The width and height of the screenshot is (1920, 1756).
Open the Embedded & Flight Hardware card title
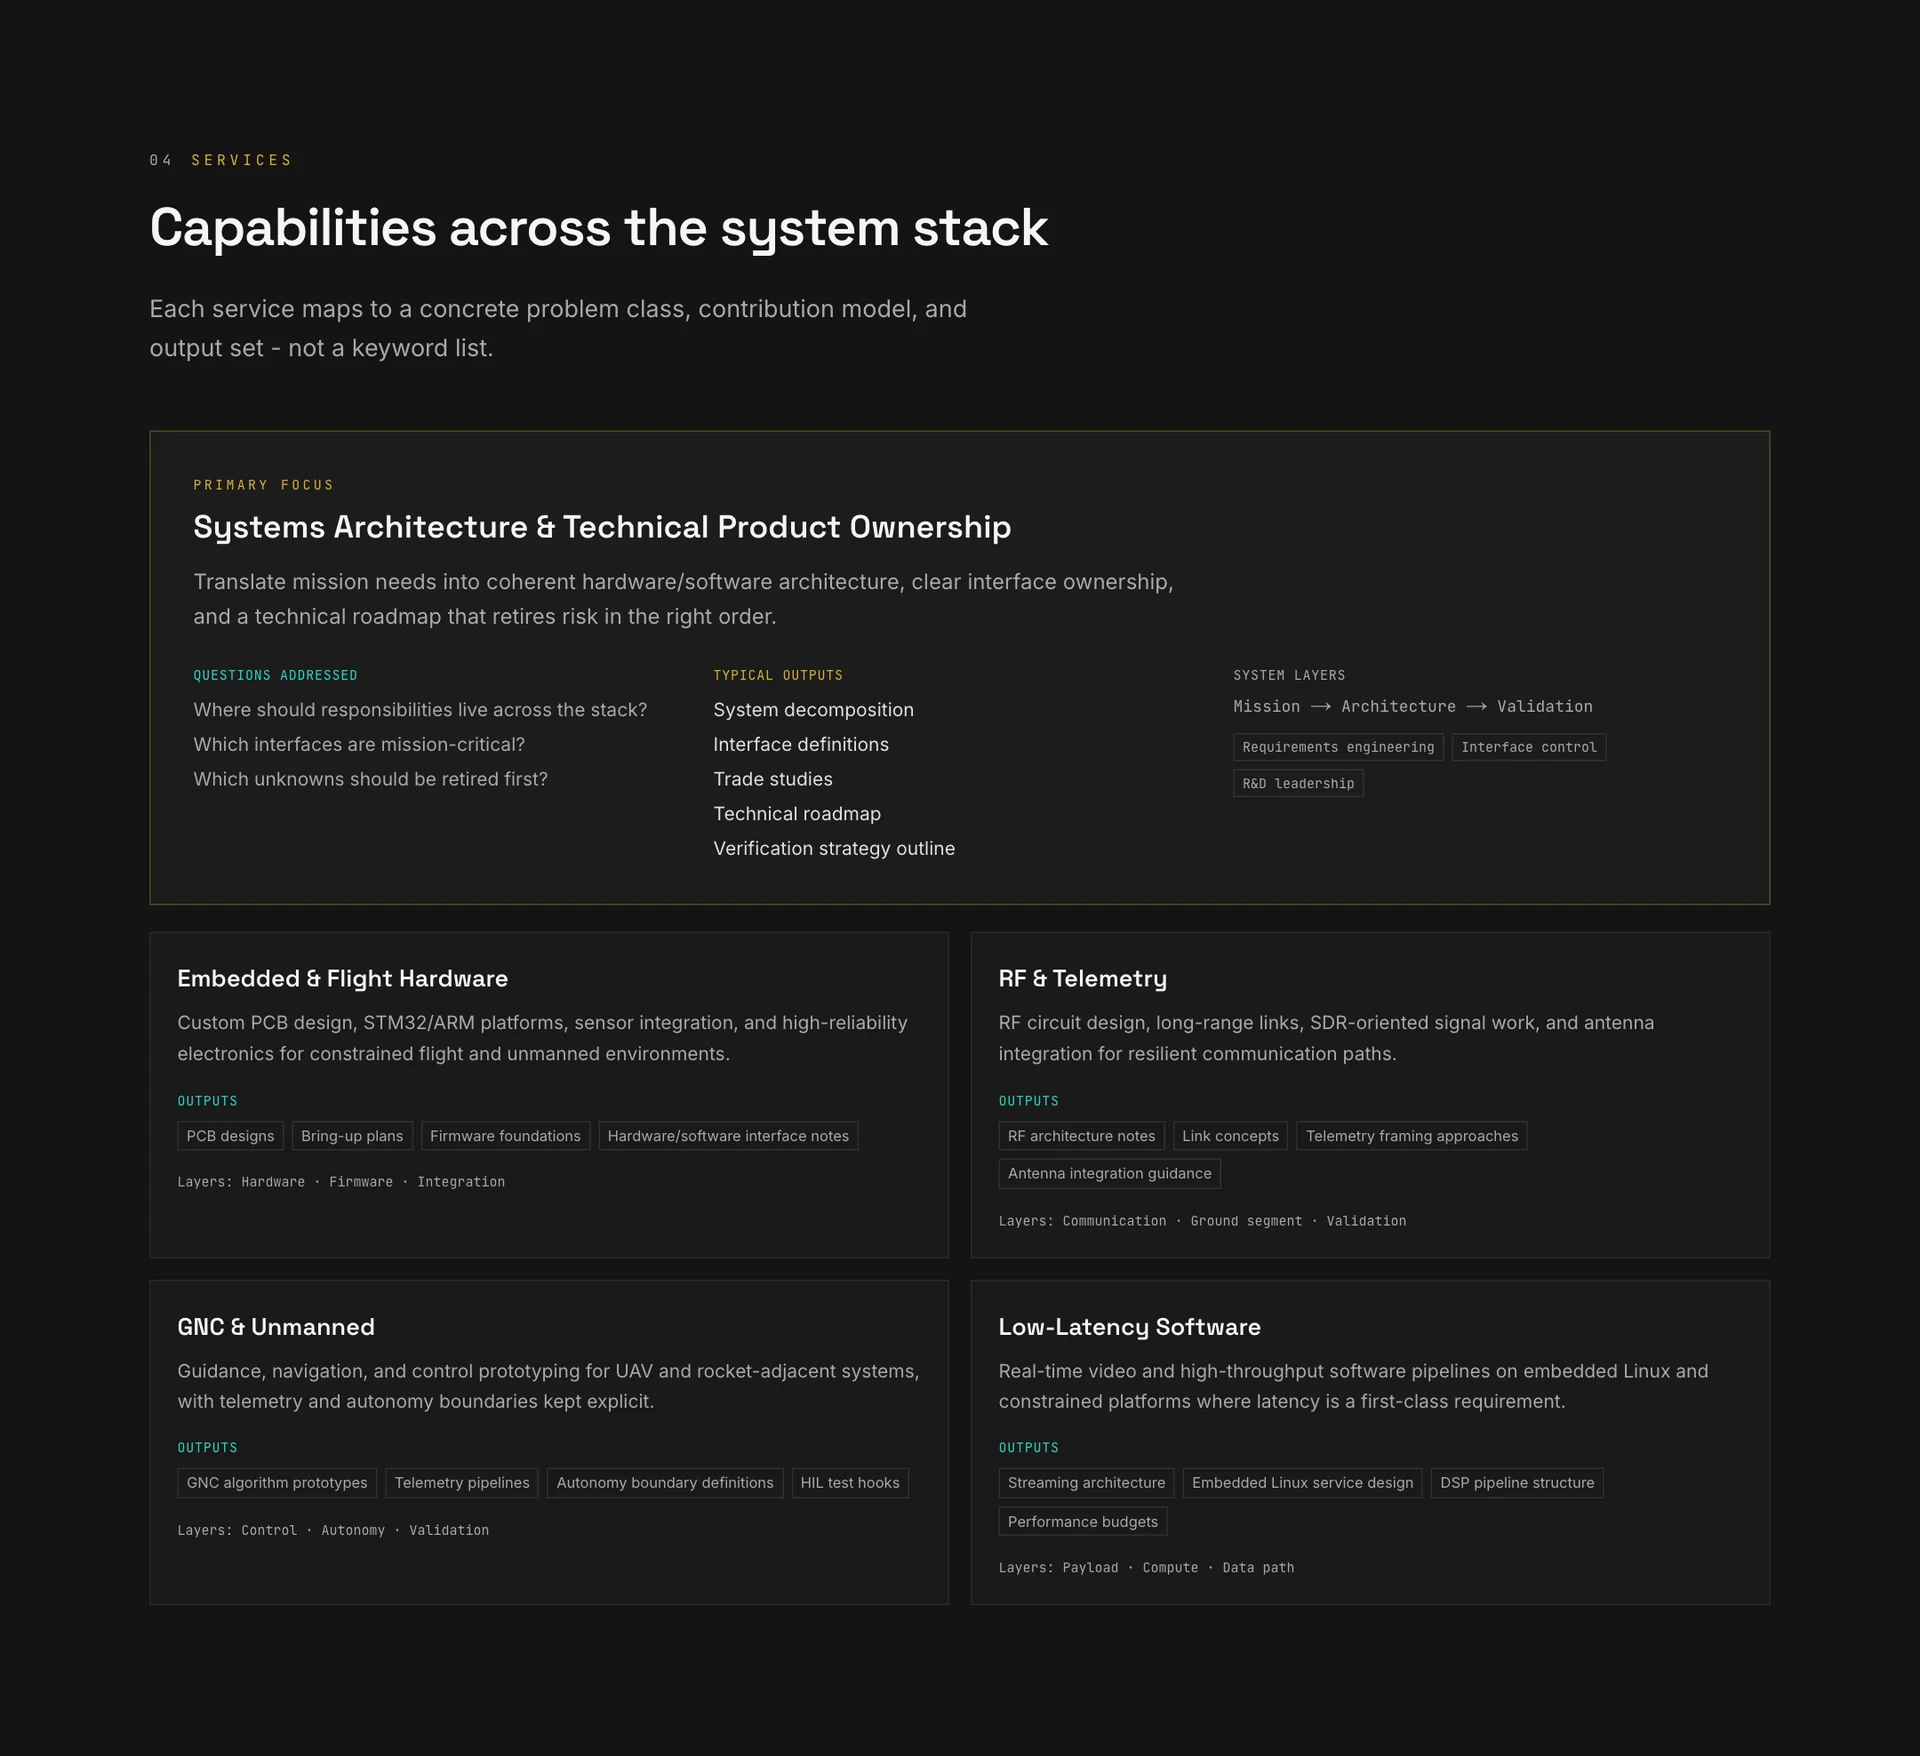(342, 978)
